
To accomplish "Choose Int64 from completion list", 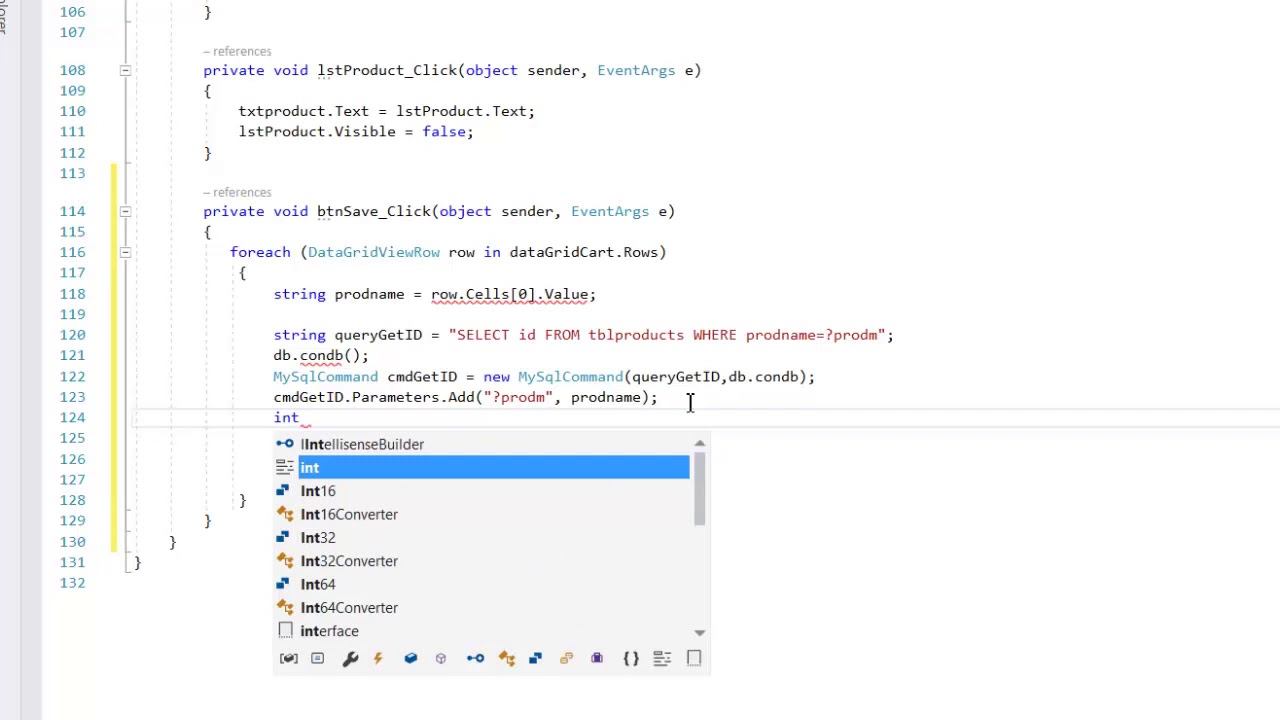I will pyautogui.click(x=482, y=584).
